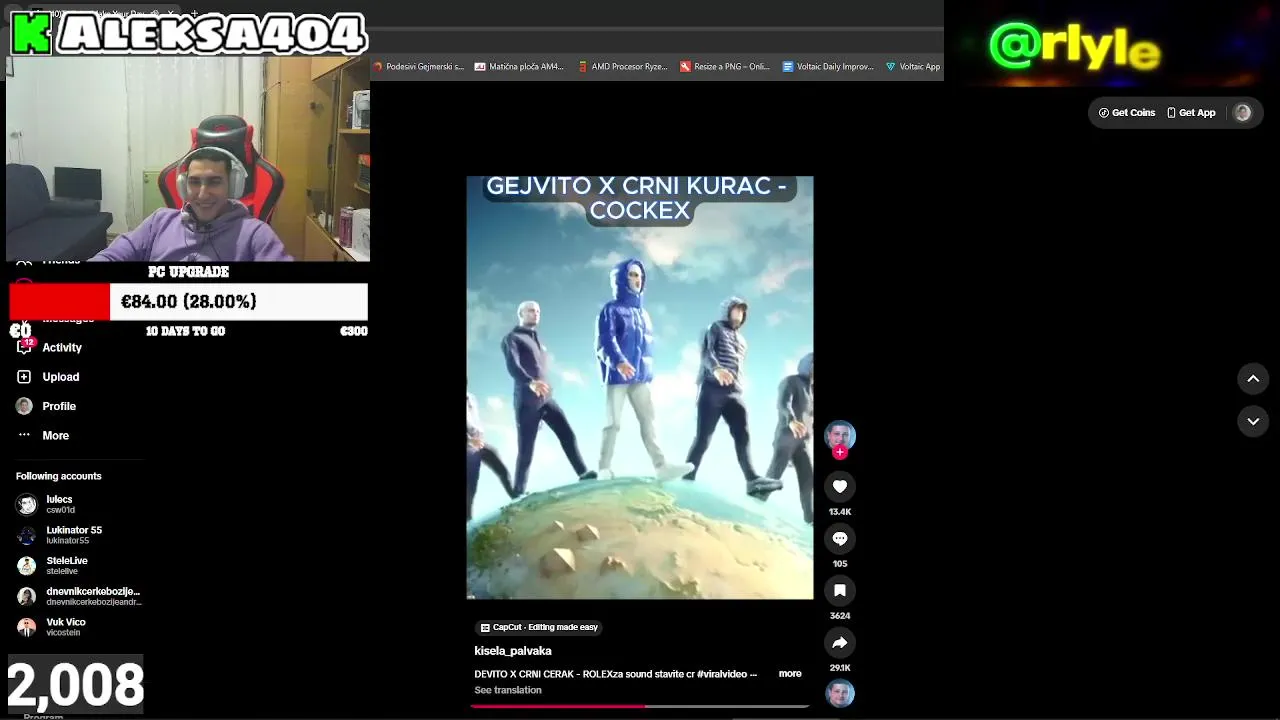The width and height of the screenshot is (1280, 720).
Task: Go to previous video with up arrow
Action: [x=1253, y=379]
